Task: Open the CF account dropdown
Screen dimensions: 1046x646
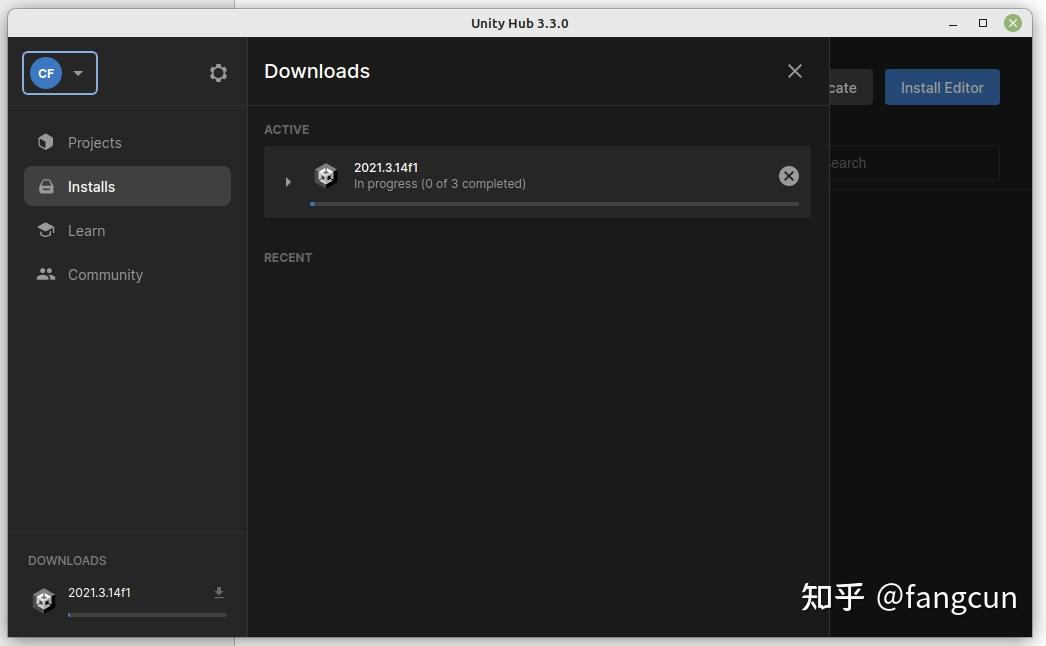Action: click(x=78, y=72)
